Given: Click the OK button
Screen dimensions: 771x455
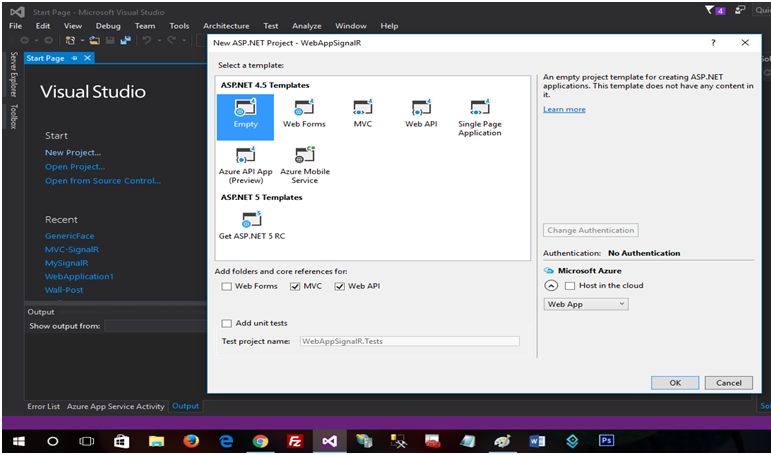Looking at the screenshot, I should click(675, 383).
